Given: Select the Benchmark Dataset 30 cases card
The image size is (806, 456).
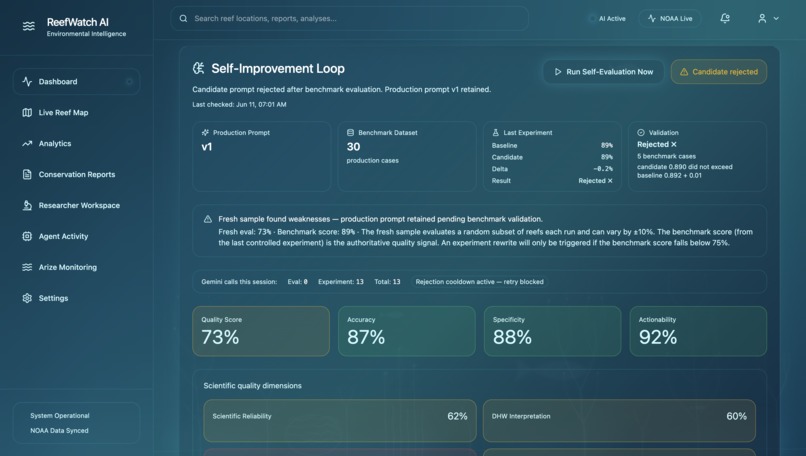Looking at the screenshot, I should (x=407, y=156).
